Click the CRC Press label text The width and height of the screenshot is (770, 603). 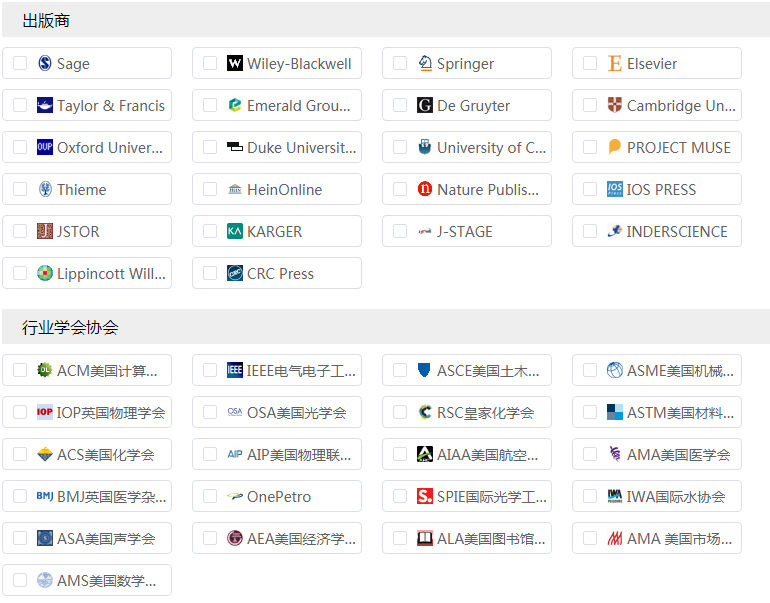[x=280, y=274]
